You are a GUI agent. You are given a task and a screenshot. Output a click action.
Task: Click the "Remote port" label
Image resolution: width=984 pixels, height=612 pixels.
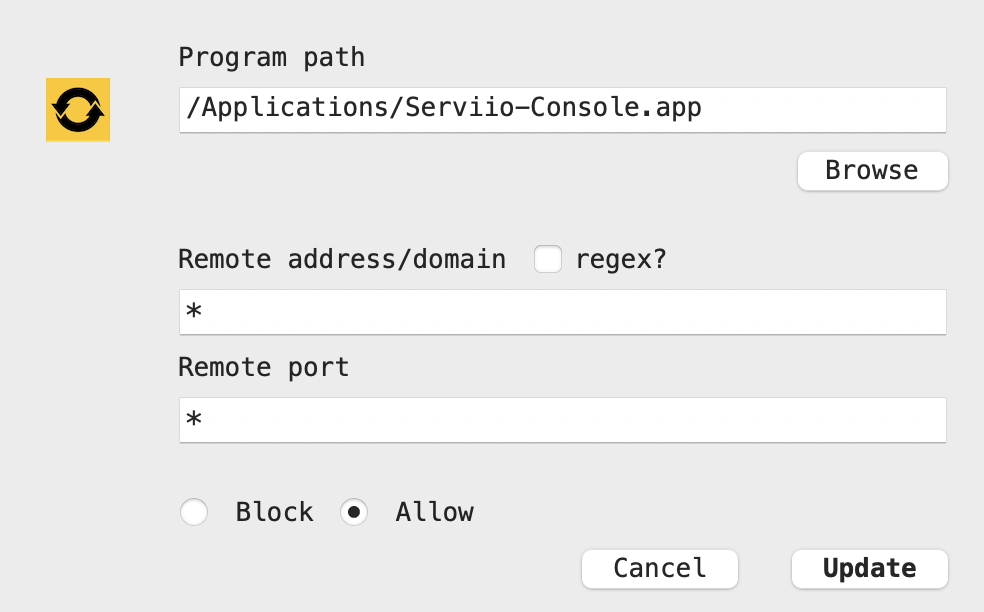click(x=264, y=367)
